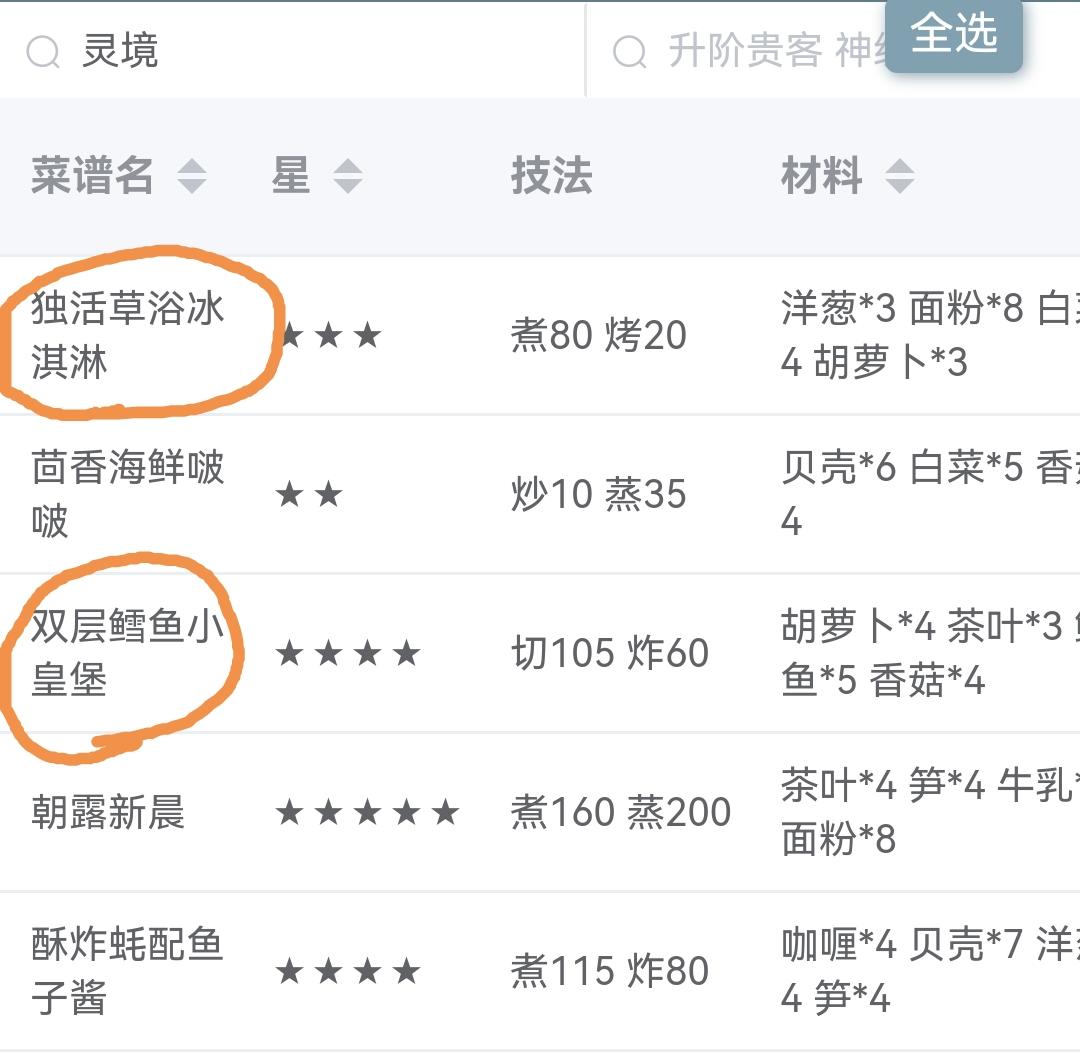Viewport: 1080px width, 1064px height.
Task: Focus the 灵境 search field
Action: click(292, 51)
